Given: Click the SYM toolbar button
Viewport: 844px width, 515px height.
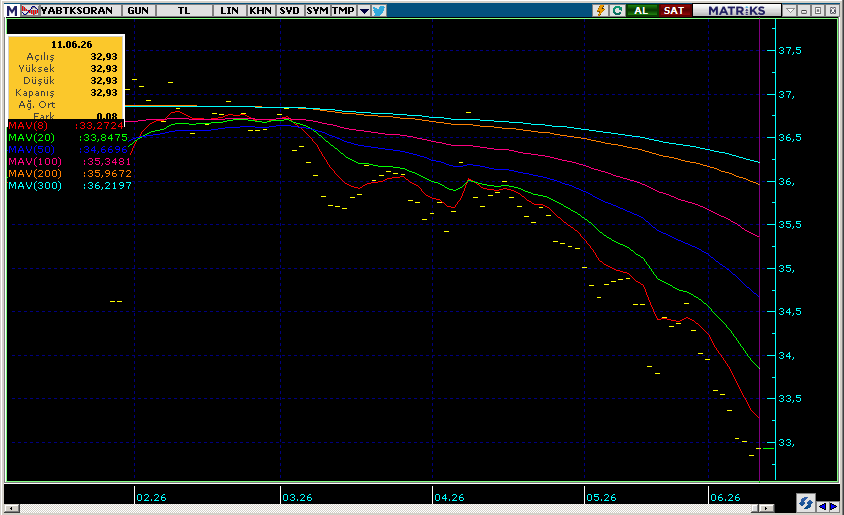Looking at the screenshot, I should tap(318, 10).
